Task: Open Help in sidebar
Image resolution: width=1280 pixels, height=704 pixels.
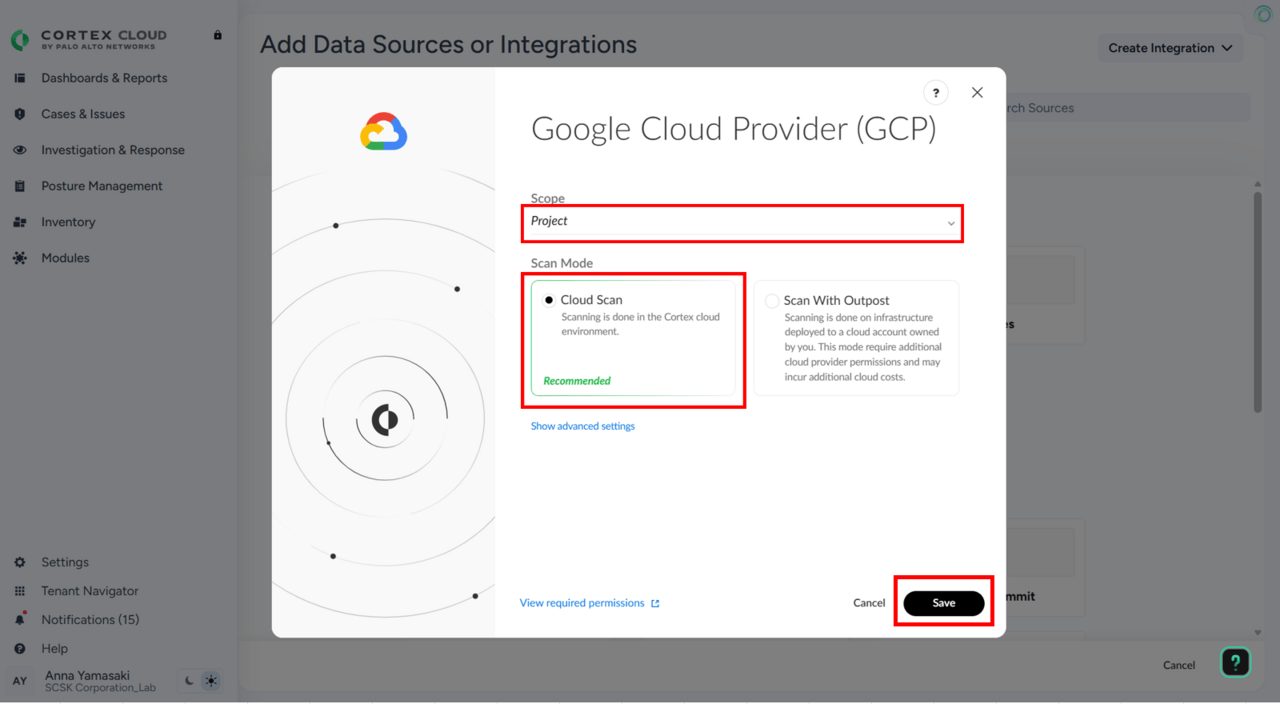Action: pyautogui.click(x=54, y=649)
